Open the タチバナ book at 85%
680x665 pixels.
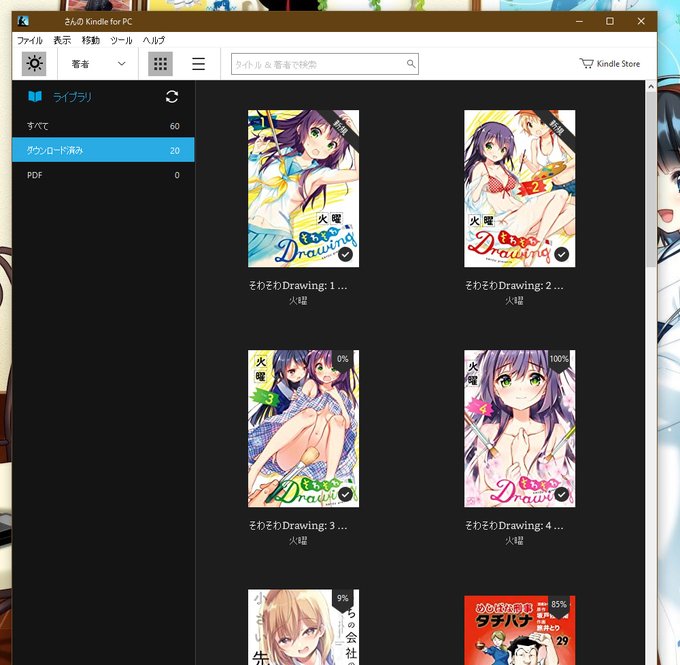point(520,630)
